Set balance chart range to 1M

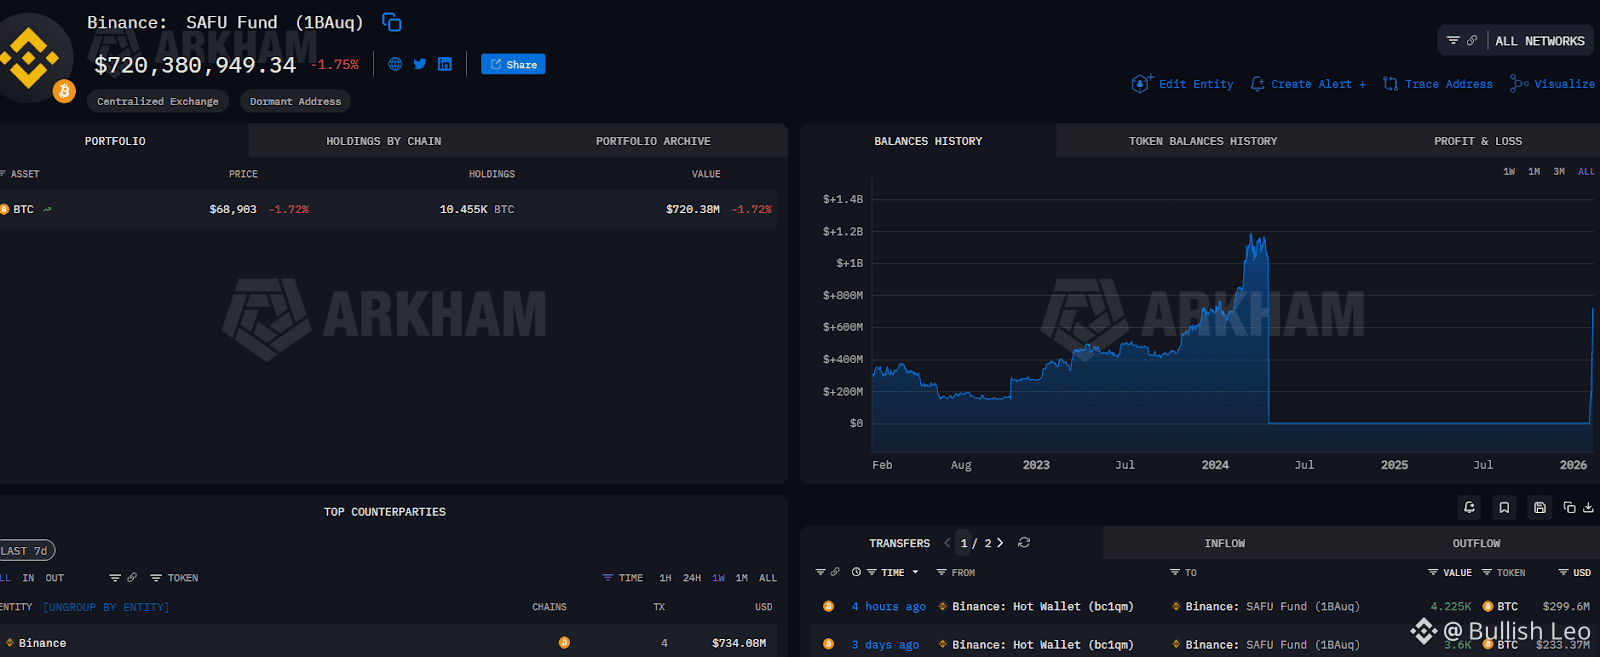tap(1534, 172)
